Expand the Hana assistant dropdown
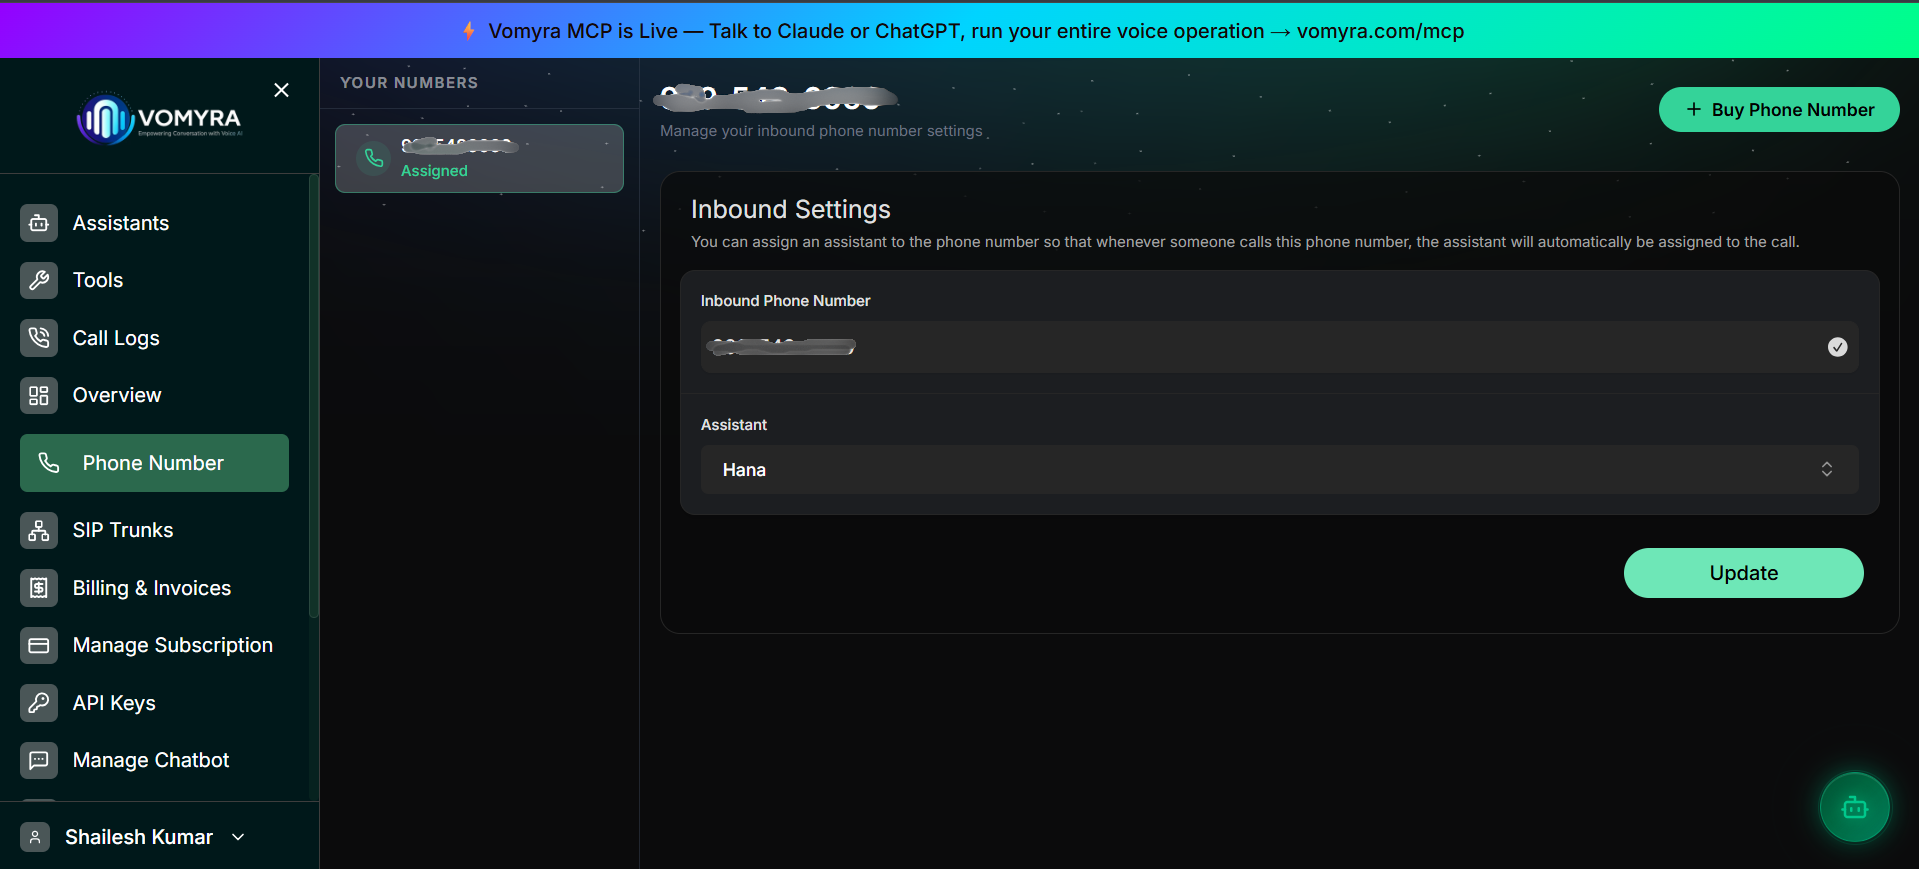The width and height of the screenshot is (1919, 869). pos(1279,470)
